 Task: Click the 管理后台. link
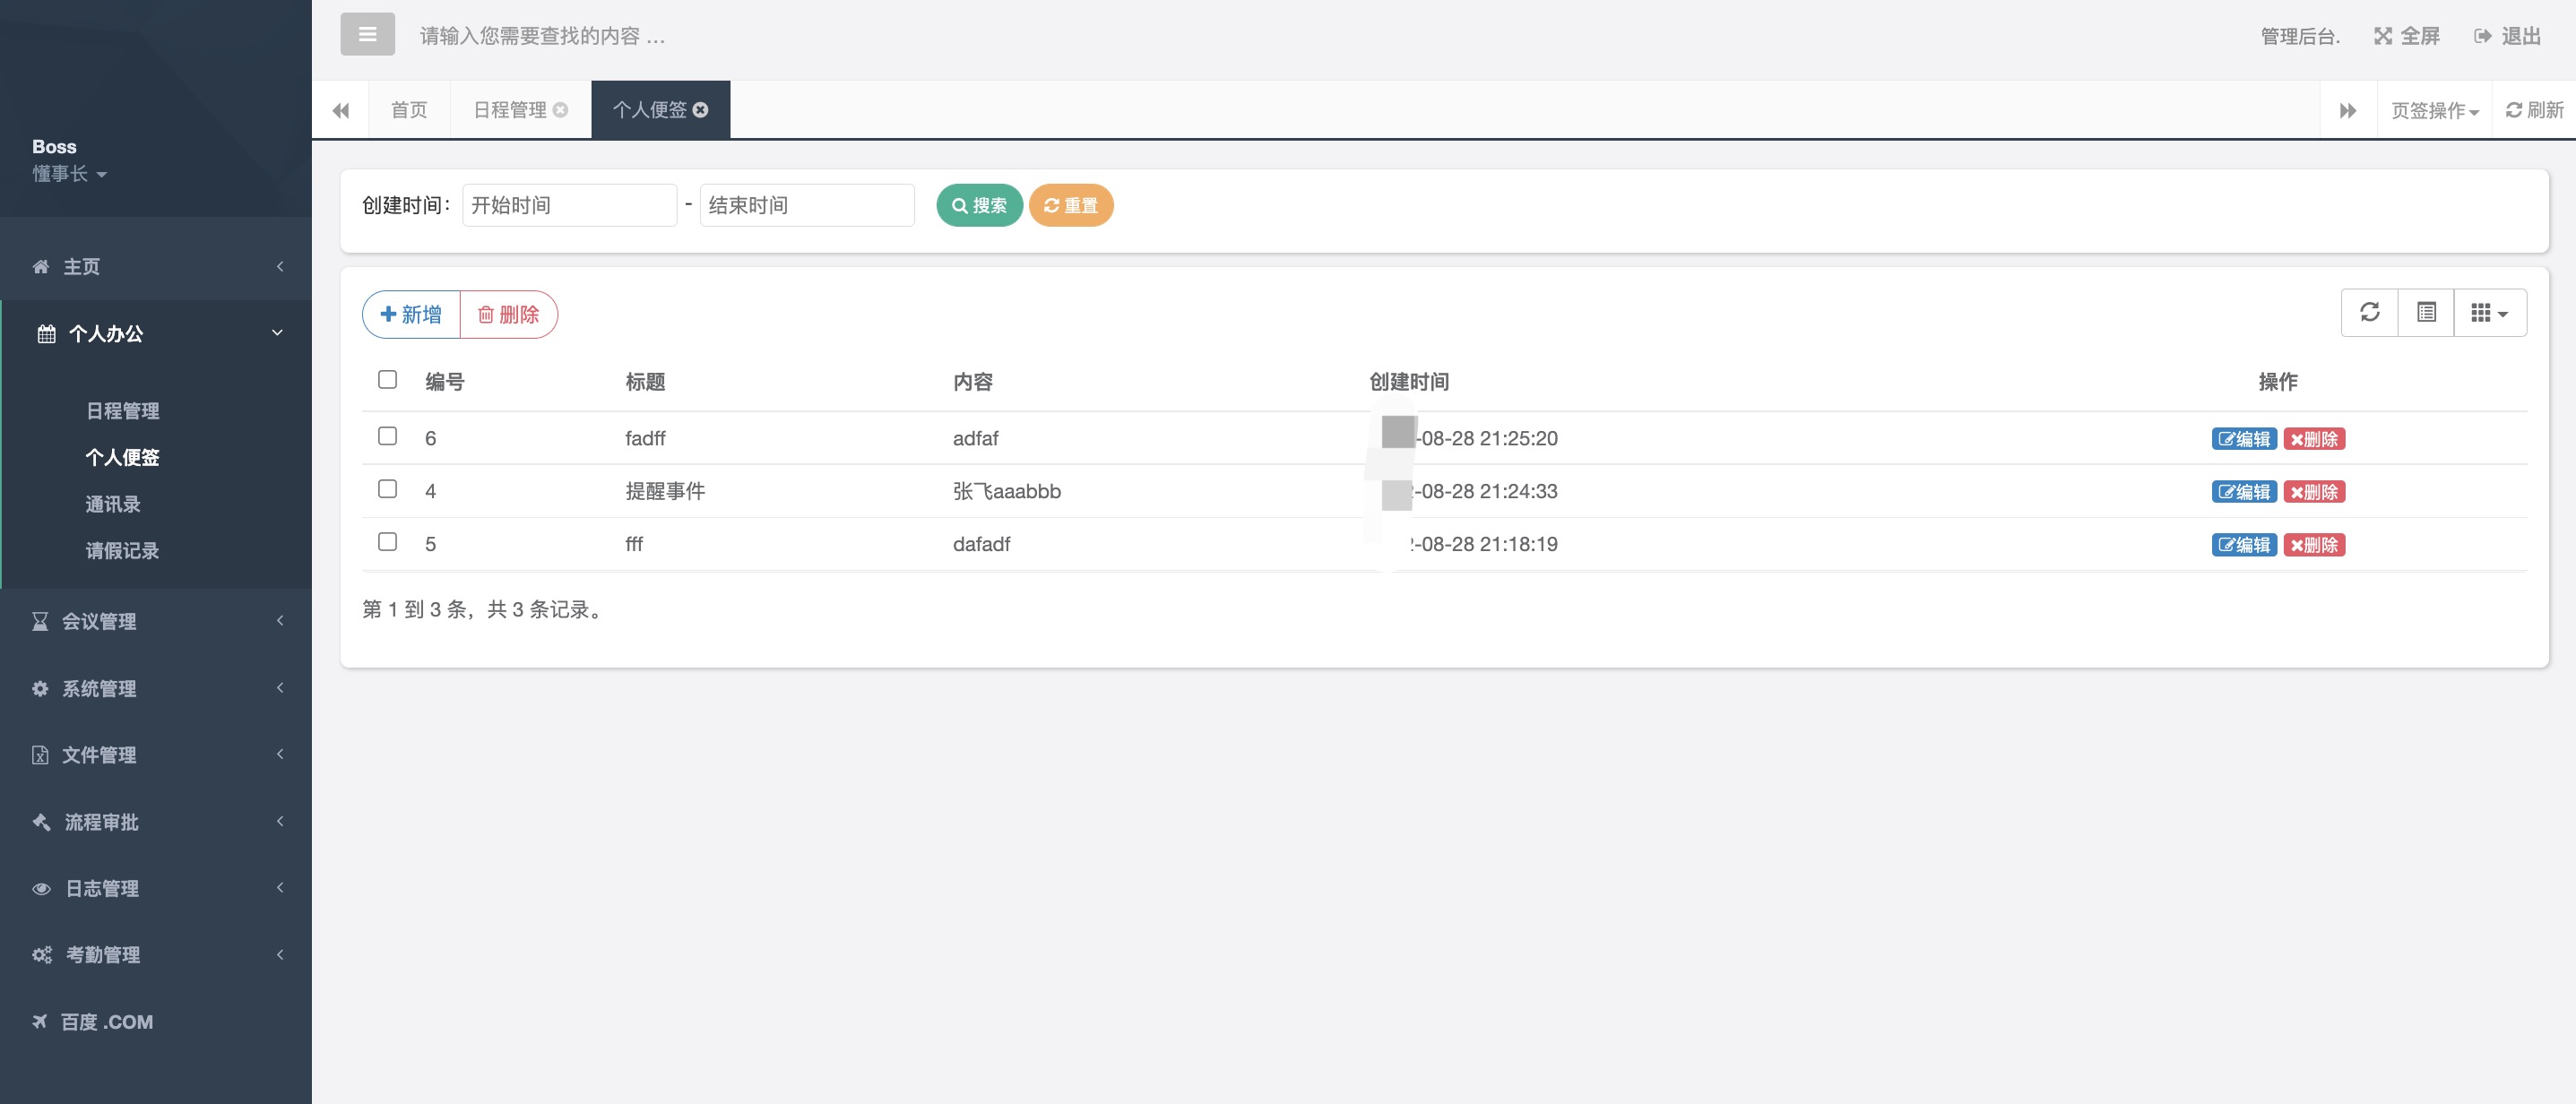[2300, 36]
